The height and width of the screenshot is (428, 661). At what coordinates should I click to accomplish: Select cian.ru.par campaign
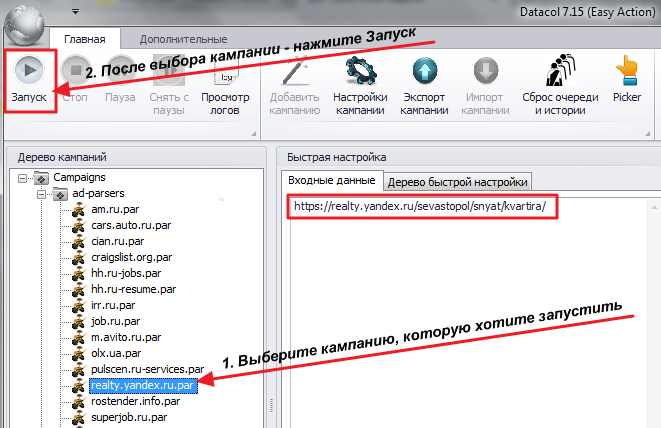(x=118, y=241)
